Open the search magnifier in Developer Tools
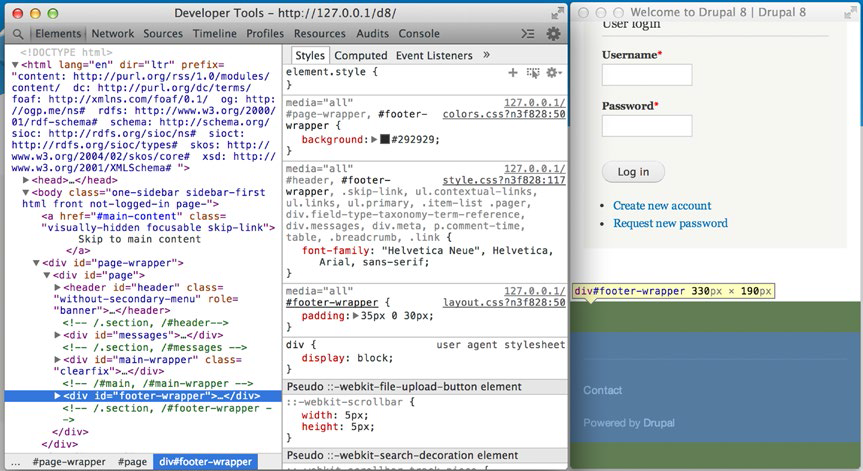Viewport: 863px width, 471px height. click(x=18, y=34)
